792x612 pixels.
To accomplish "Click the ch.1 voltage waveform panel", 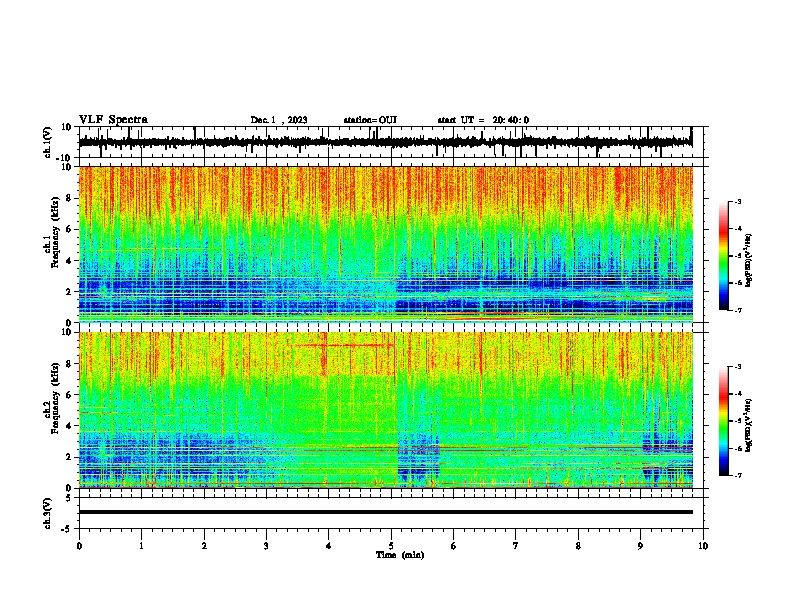I will (x=391, y=142).
